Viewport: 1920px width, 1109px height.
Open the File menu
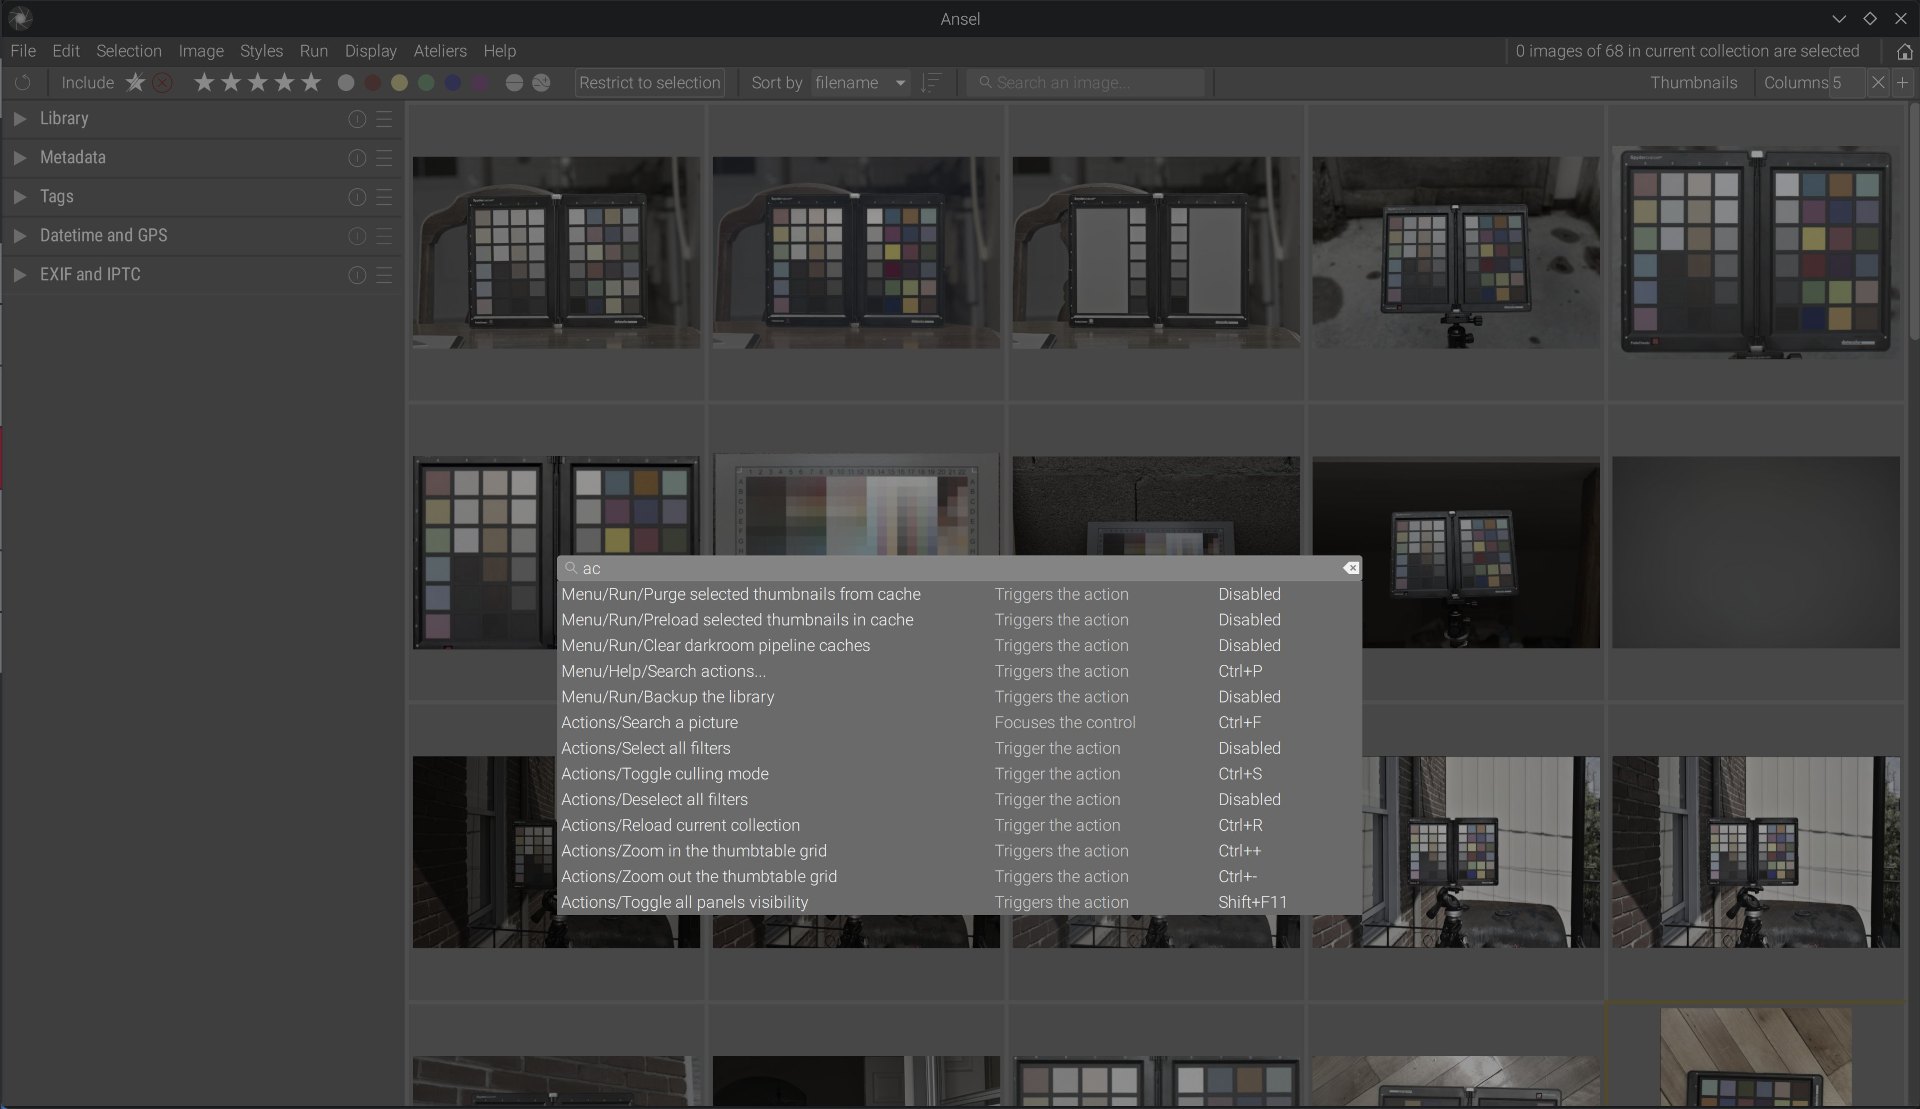coord(23,51)
